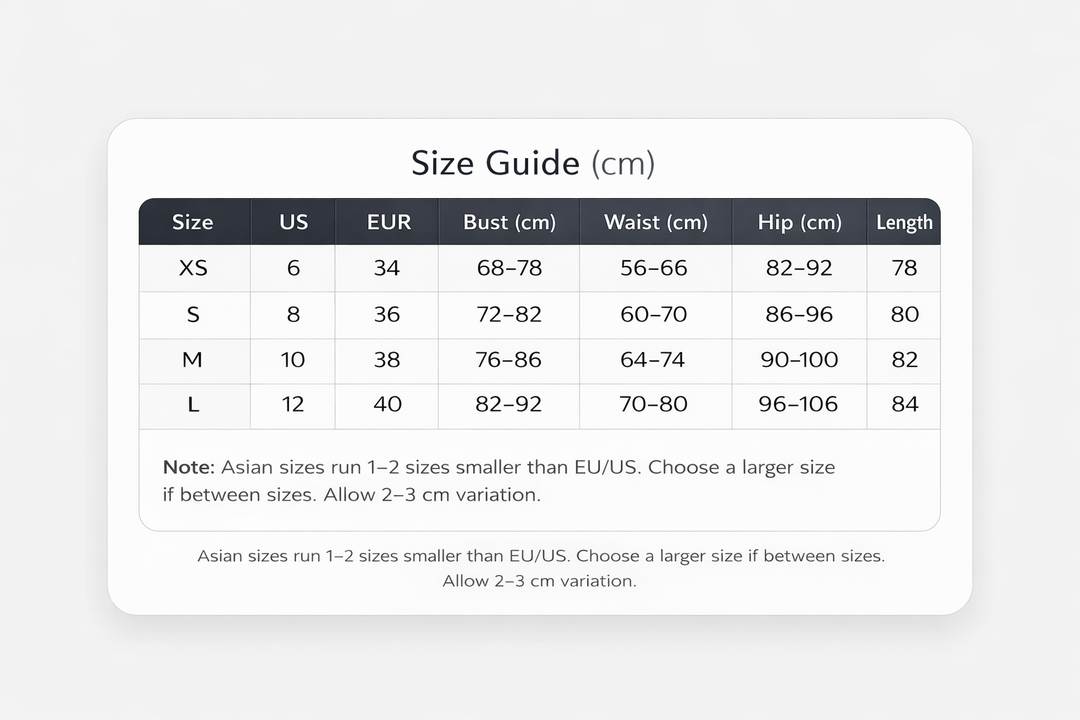Click the Size Guide (cm) title
This screenshot has height=720, width=1080.
tap(533, 163)
